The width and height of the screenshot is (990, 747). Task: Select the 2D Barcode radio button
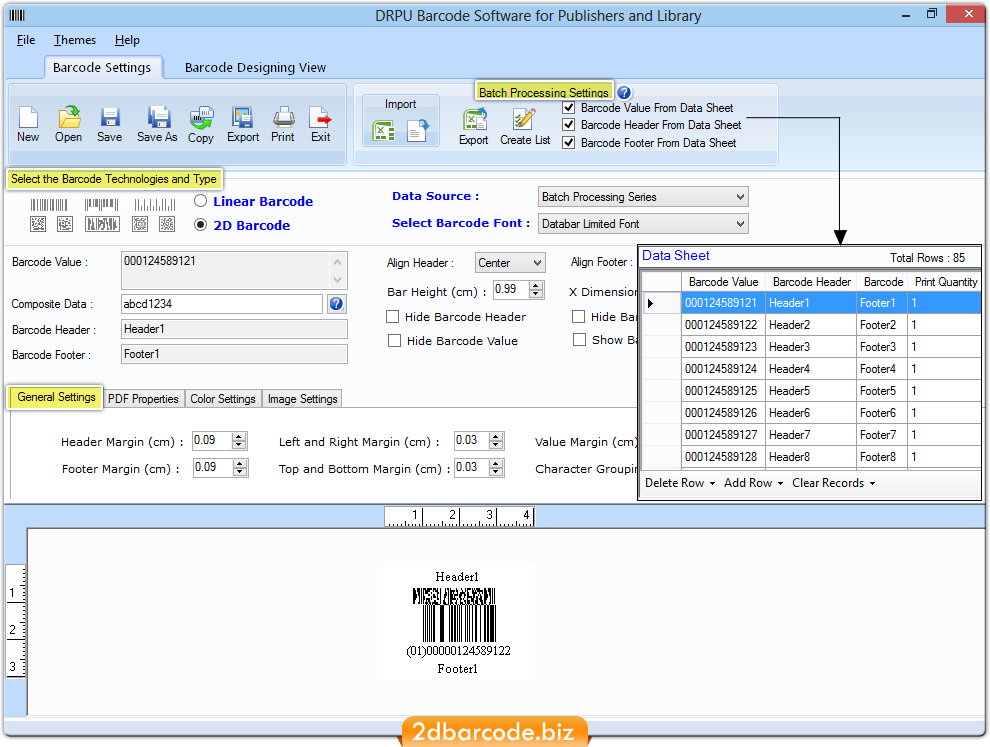[x=201, y=225]
